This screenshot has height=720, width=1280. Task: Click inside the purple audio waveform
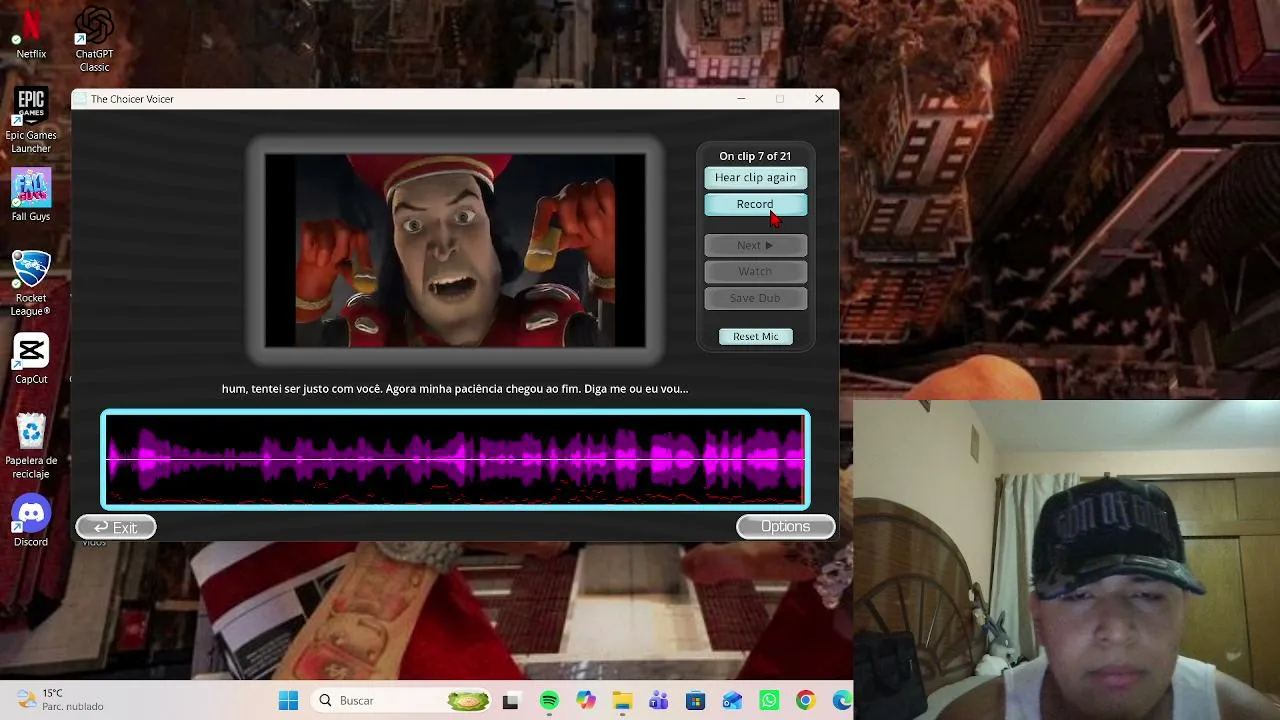click(x=455, y=460)
